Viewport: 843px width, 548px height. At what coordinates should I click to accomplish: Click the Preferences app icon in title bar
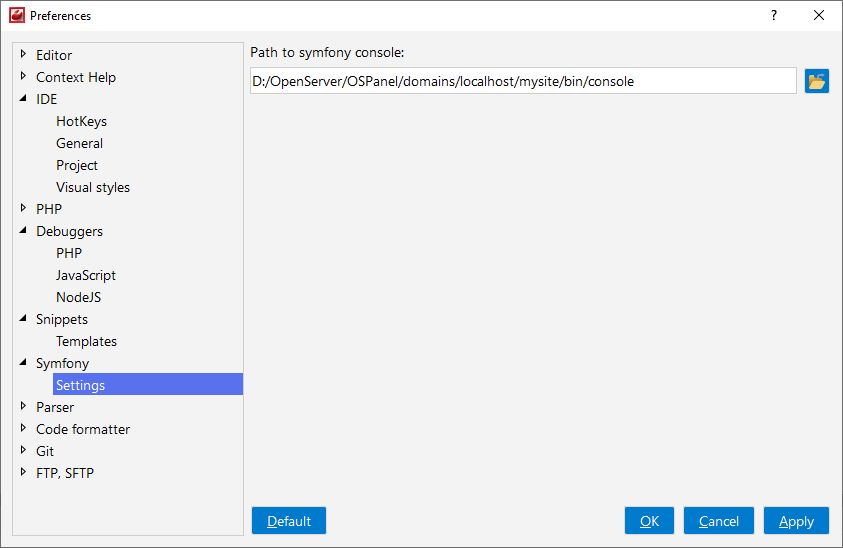point(17,15)
